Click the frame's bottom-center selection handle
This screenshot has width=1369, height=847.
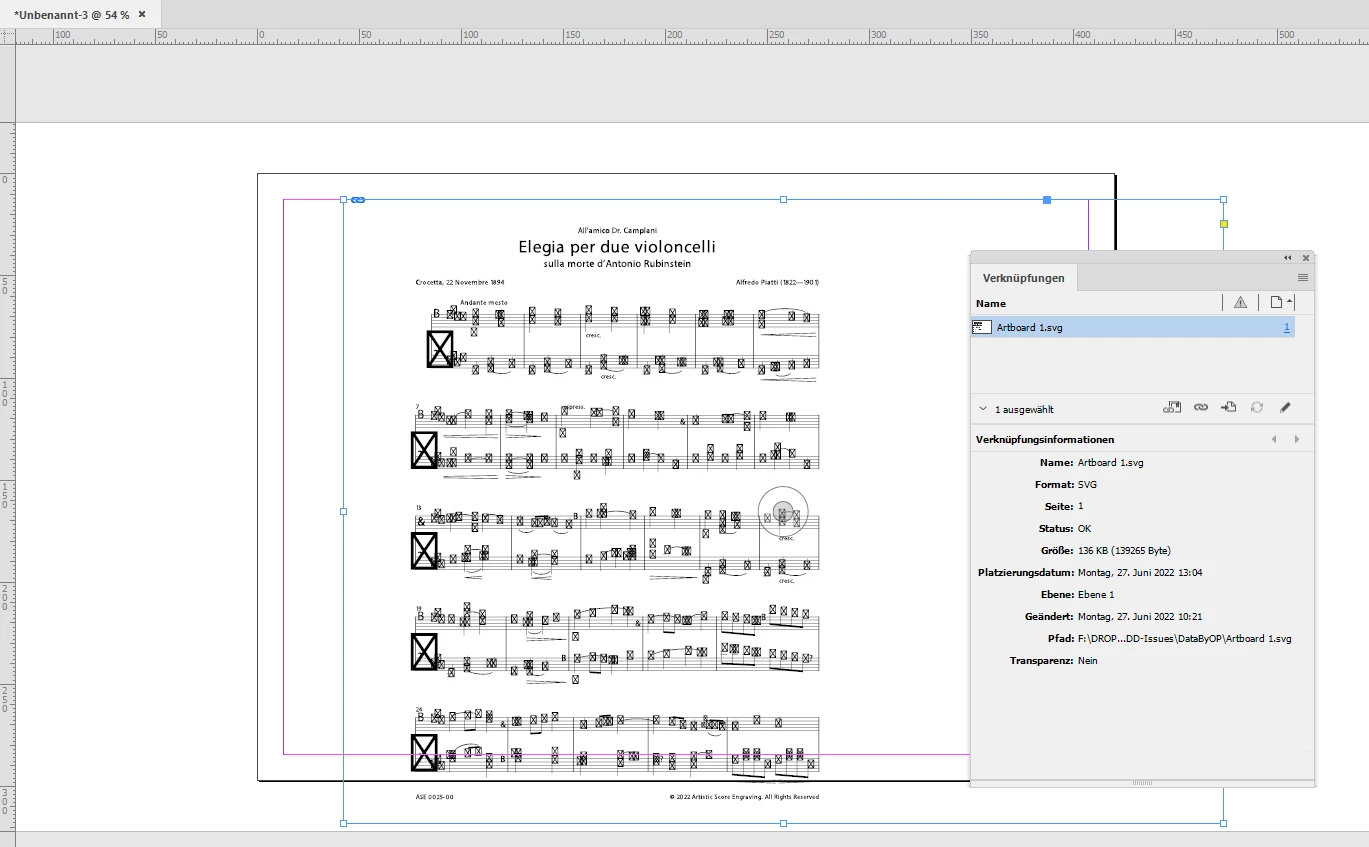point(783,823)
